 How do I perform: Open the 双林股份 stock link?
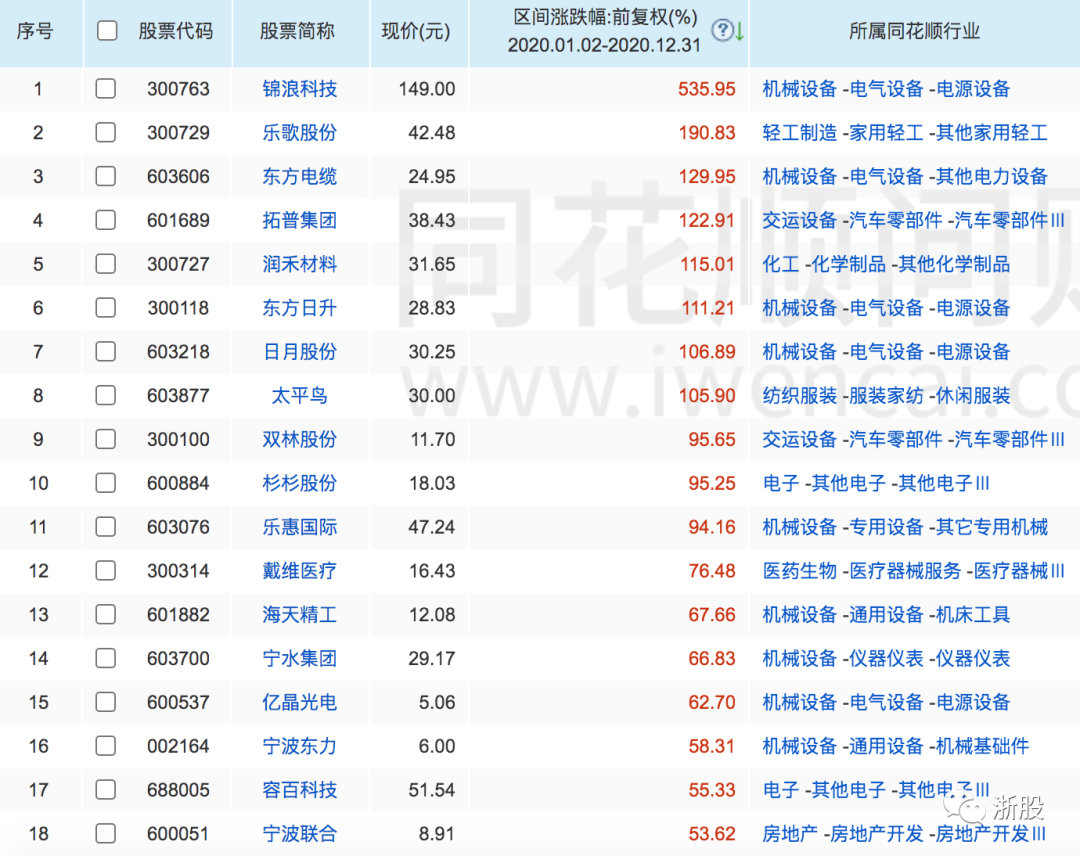[x=298, y=439]
